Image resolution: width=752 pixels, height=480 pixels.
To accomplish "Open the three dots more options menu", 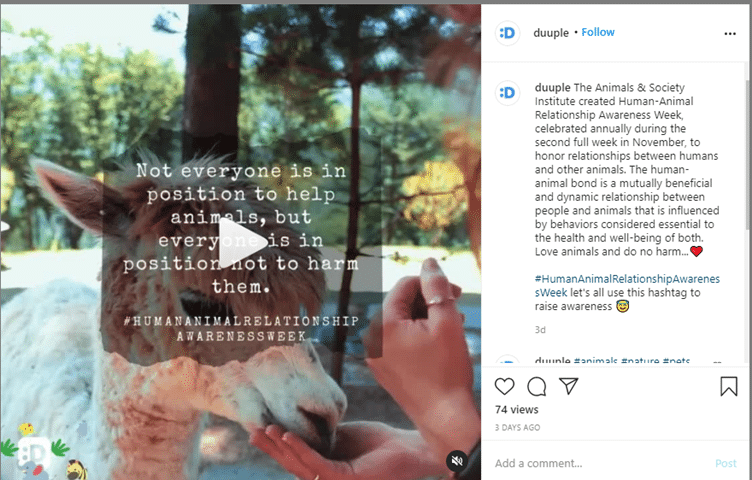I will click(730, 34).
